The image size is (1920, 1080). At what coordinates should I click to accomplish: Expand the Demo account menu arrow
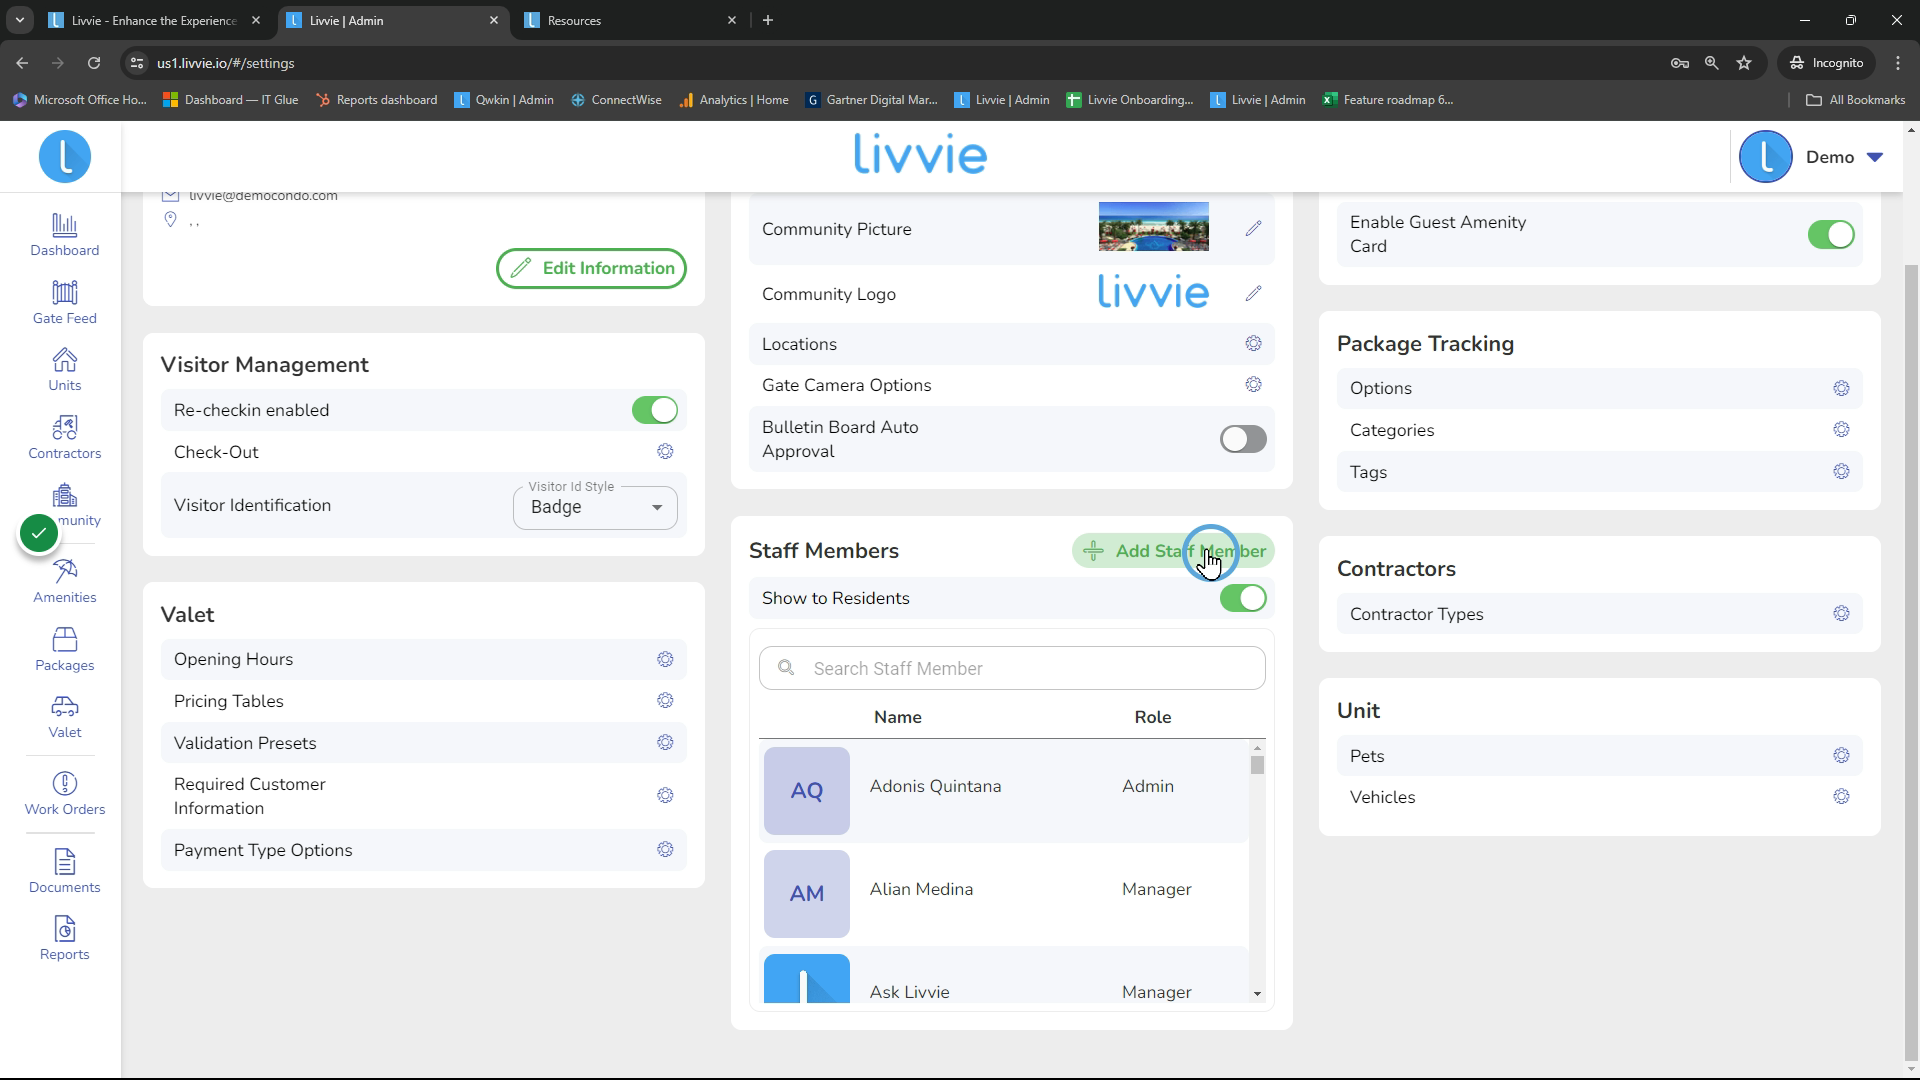(x=1875, y=157)
